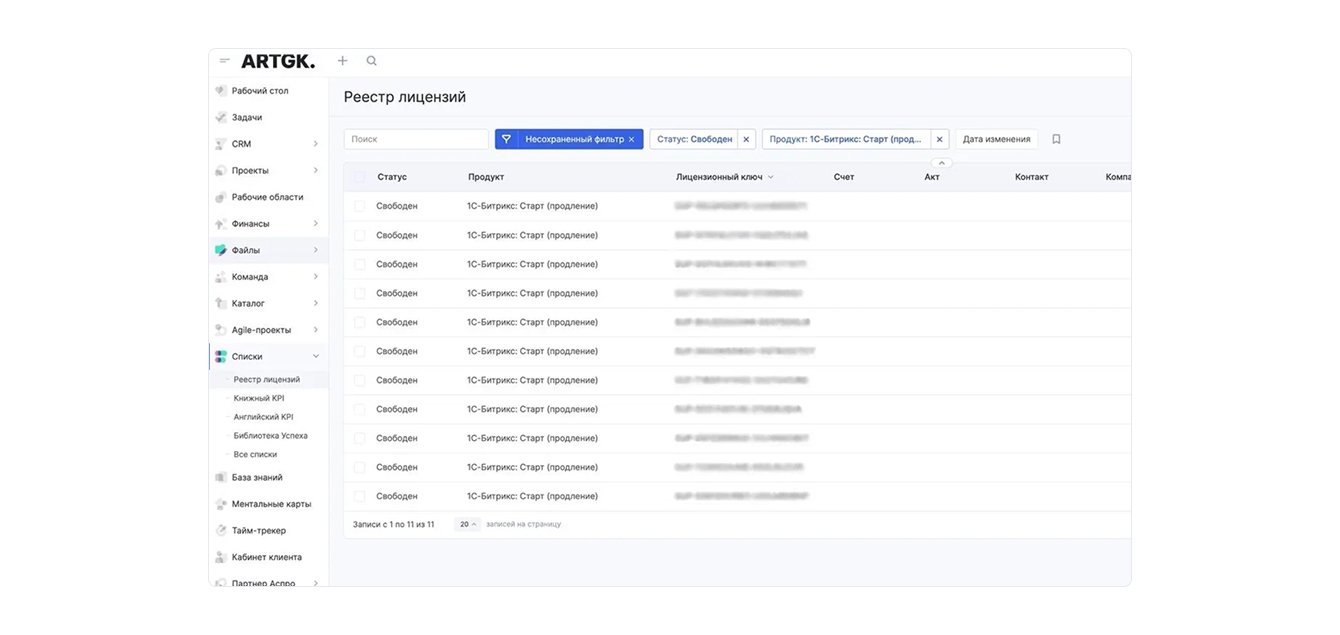Click the Списки sidebar icon
The height and width of the screenshot is (635, 1340).
coord(221,356)
